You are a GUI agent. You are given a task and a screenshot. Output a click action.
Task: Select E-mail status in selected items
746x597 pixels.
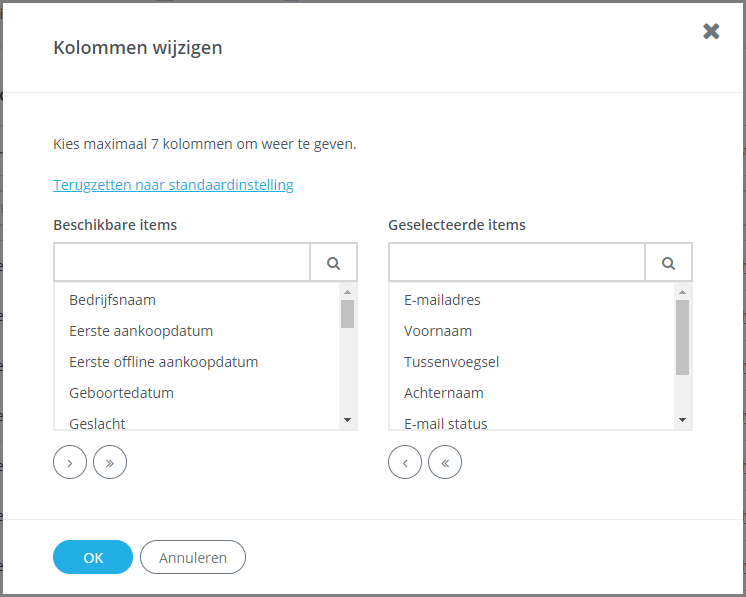pos(532,421)
